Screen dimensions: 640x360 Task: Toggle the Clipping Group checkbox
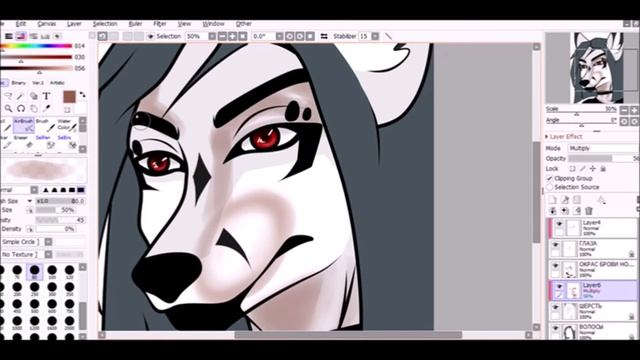[550, 178]
